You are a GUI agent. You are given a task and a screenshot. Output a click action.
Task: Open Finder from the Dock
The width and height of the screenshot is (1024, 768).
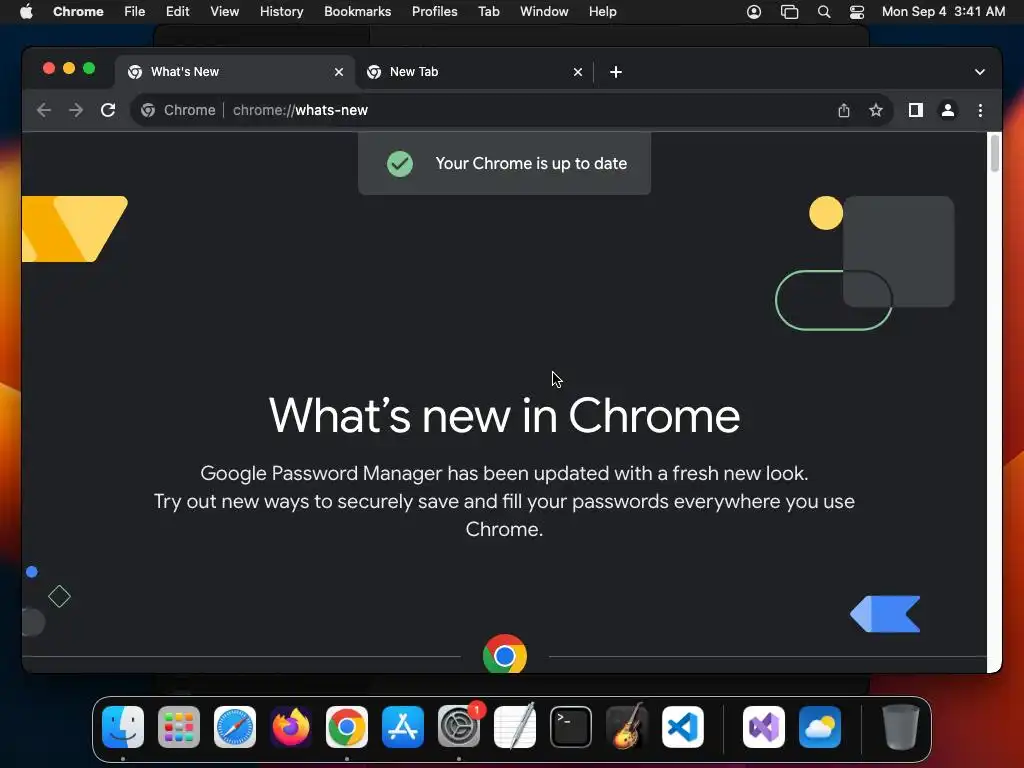(x=123, y=727)
